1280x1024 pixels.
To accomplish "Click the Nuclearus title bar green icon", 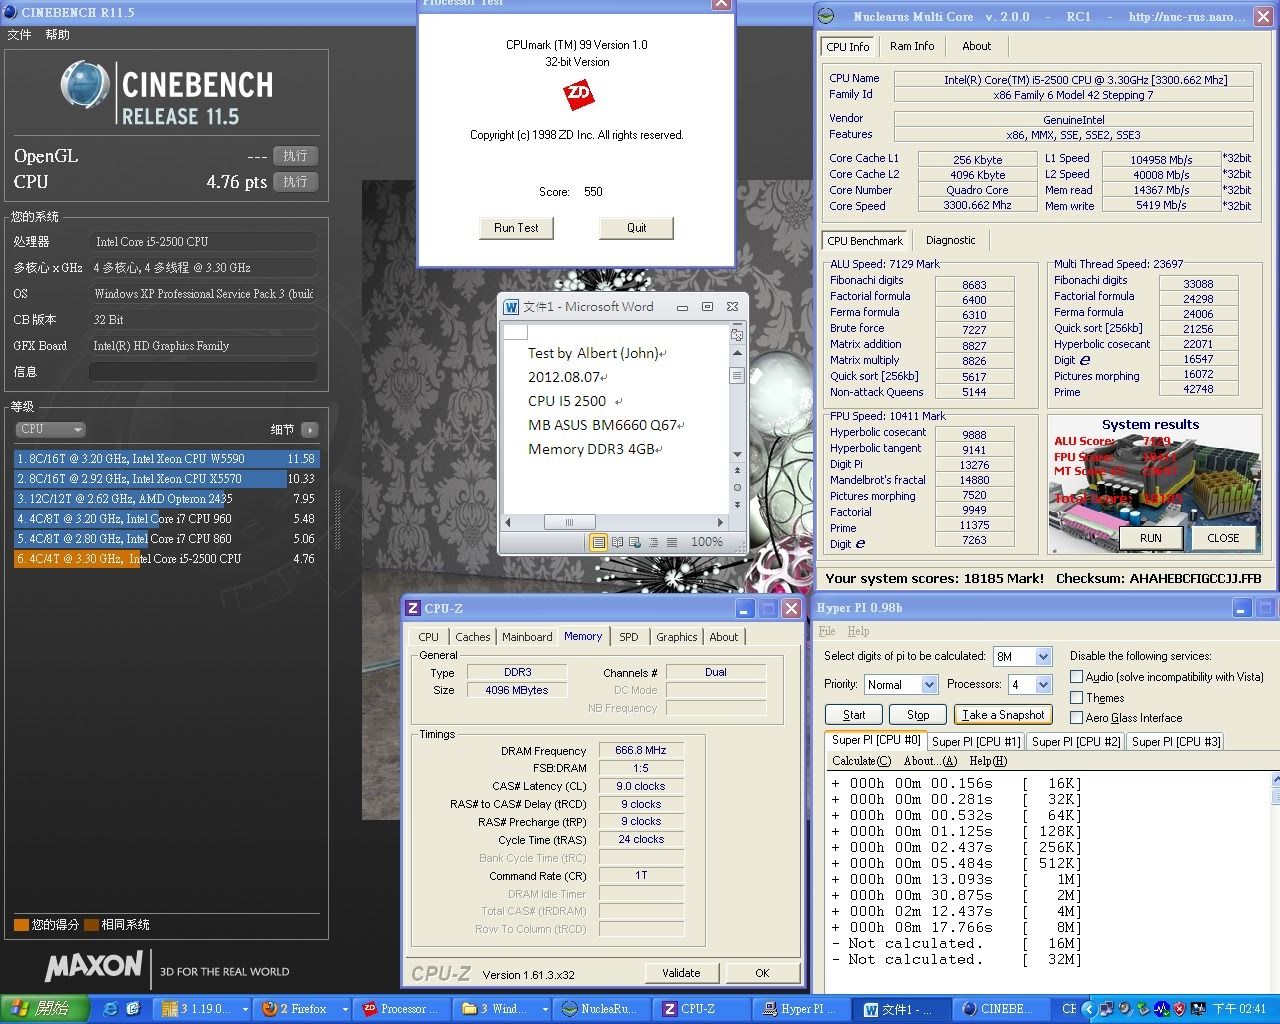I will (826, 15).
